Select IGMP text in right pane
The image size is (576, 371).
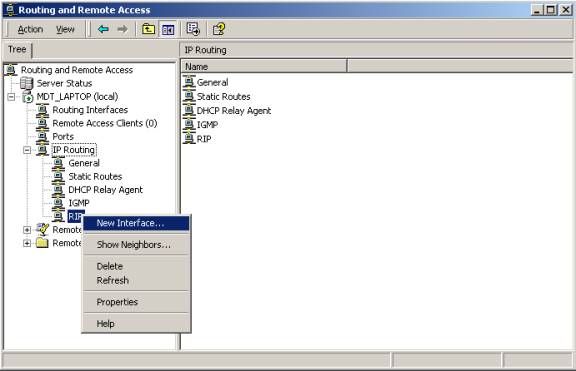pos(208,125)
